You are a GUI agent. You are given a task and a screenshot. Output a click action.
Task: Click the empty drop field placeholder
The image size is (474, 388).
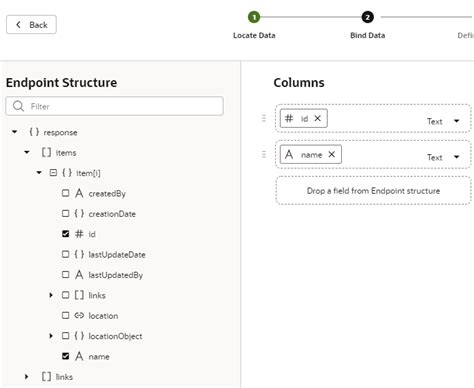(373, 191)
